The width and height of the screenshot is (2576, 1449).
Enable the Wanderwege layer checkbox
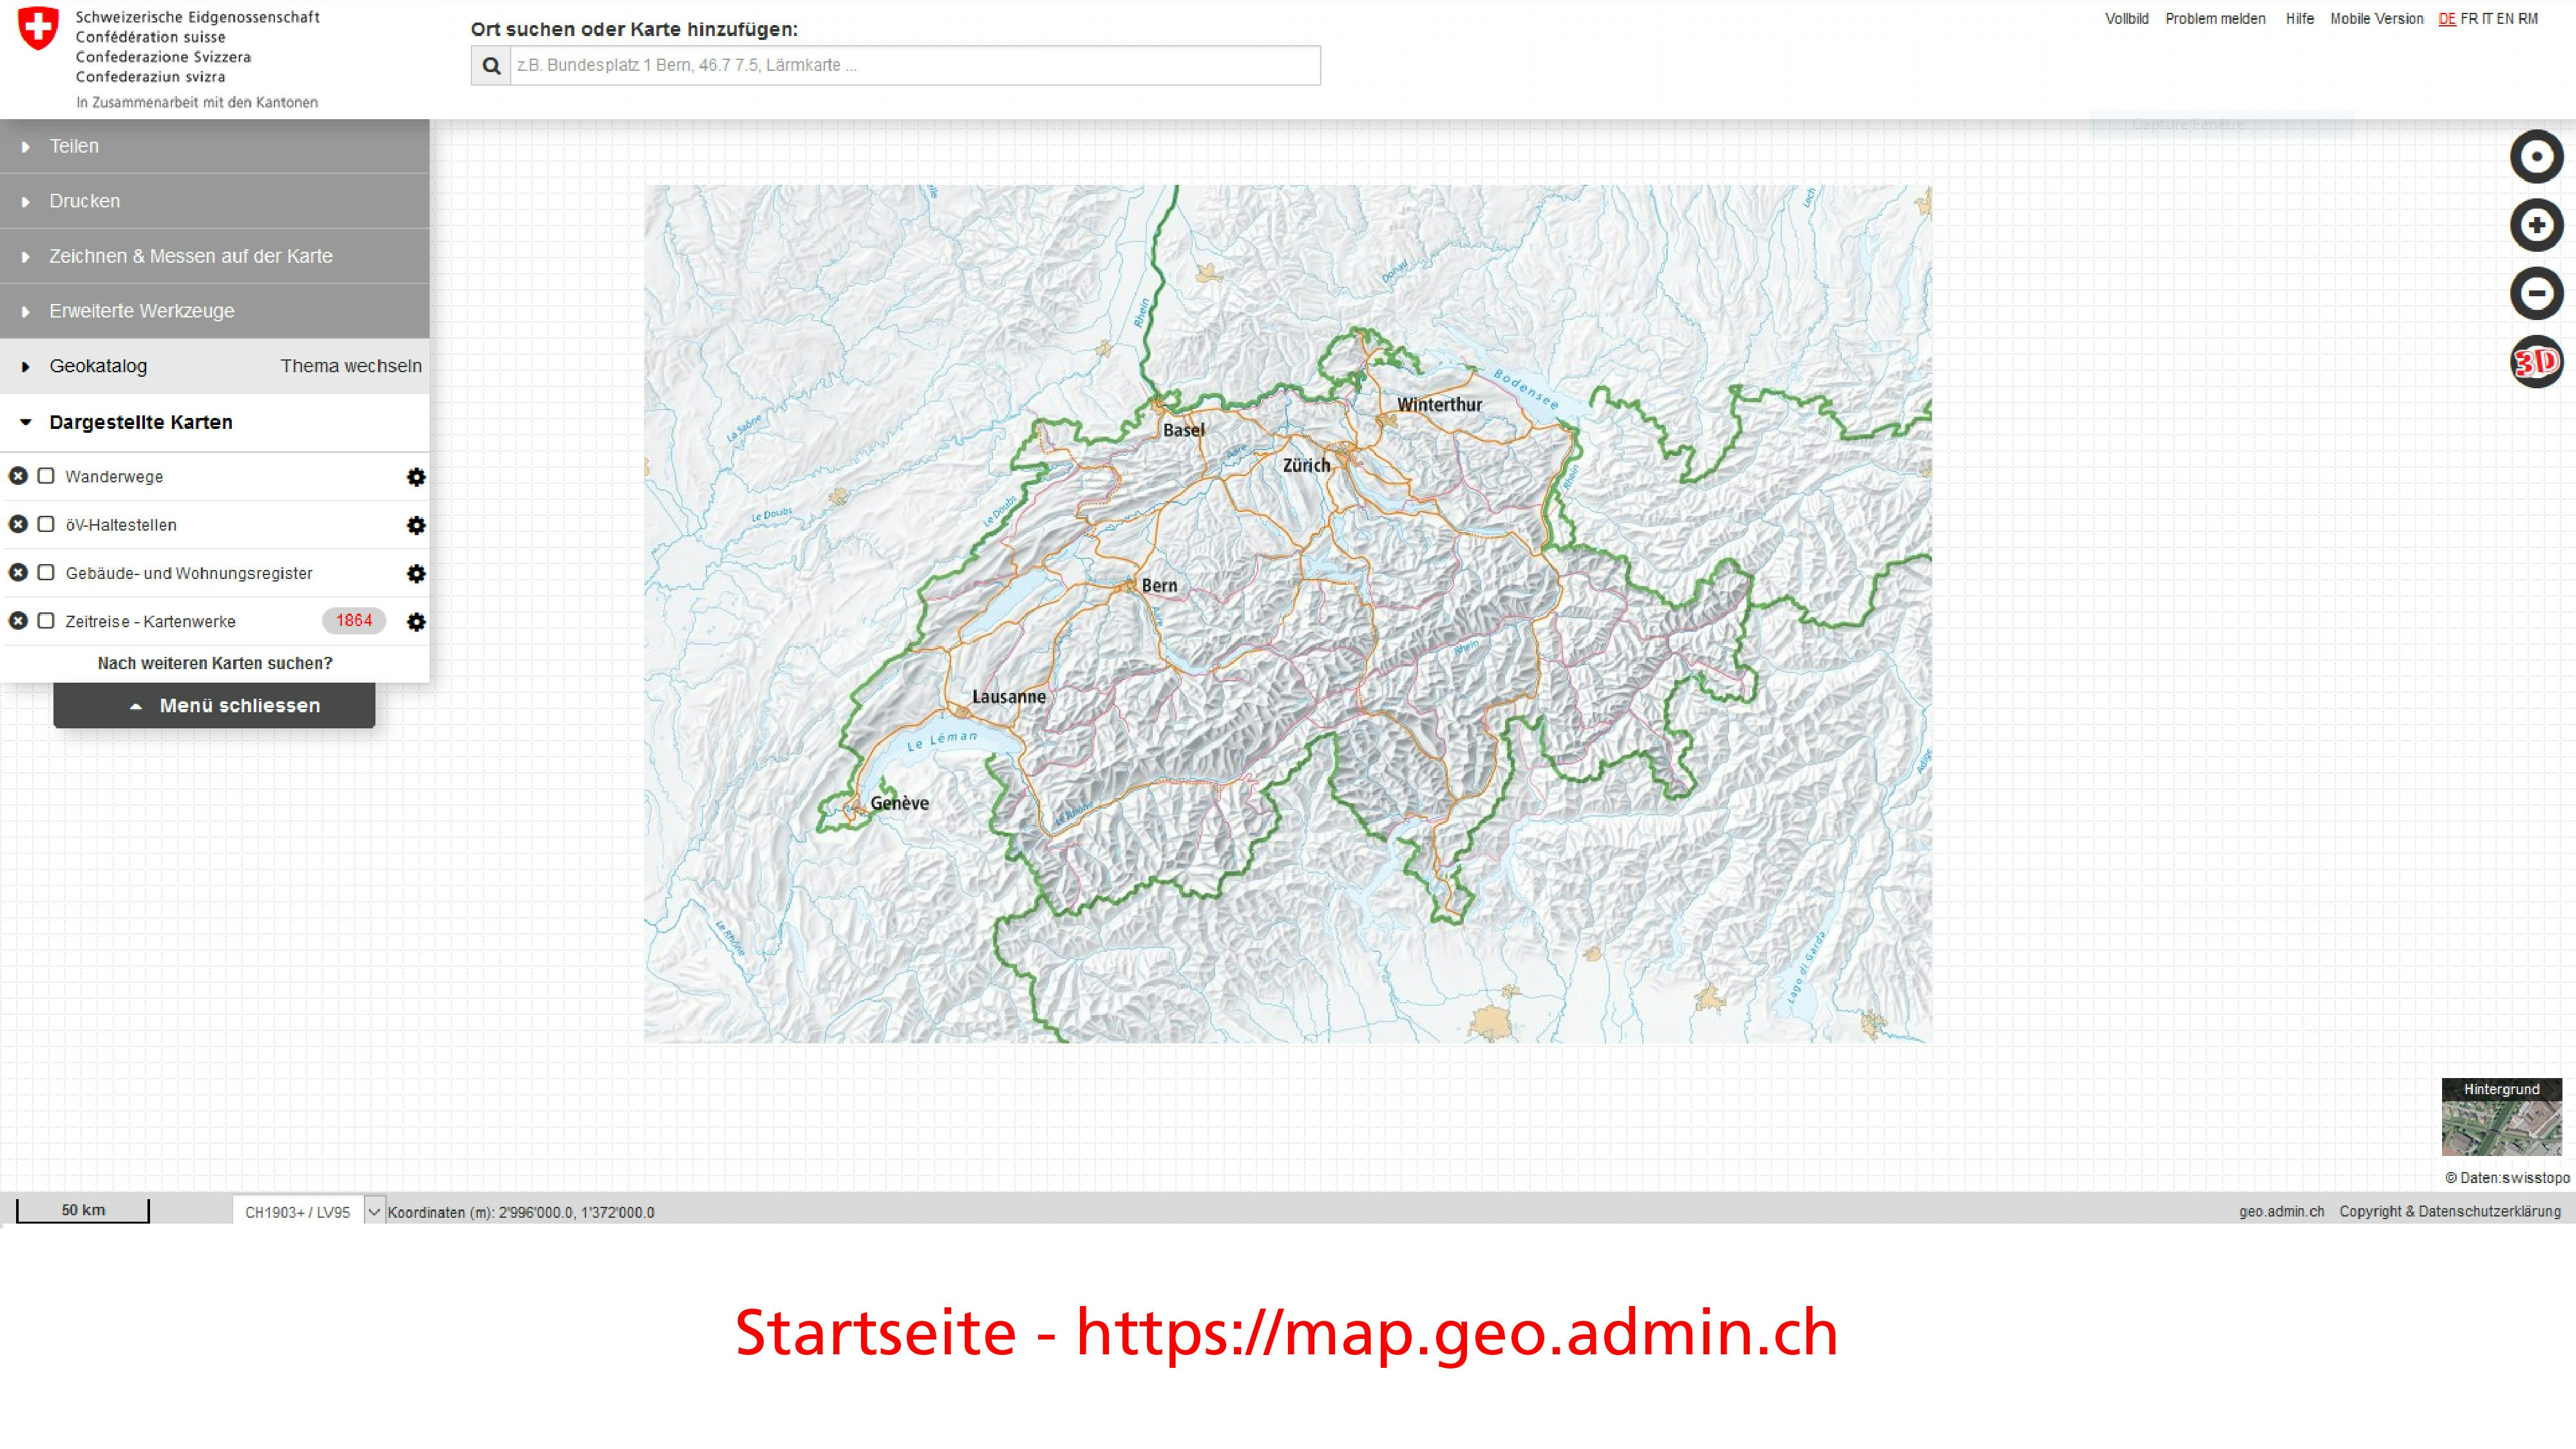click(46, 476)
